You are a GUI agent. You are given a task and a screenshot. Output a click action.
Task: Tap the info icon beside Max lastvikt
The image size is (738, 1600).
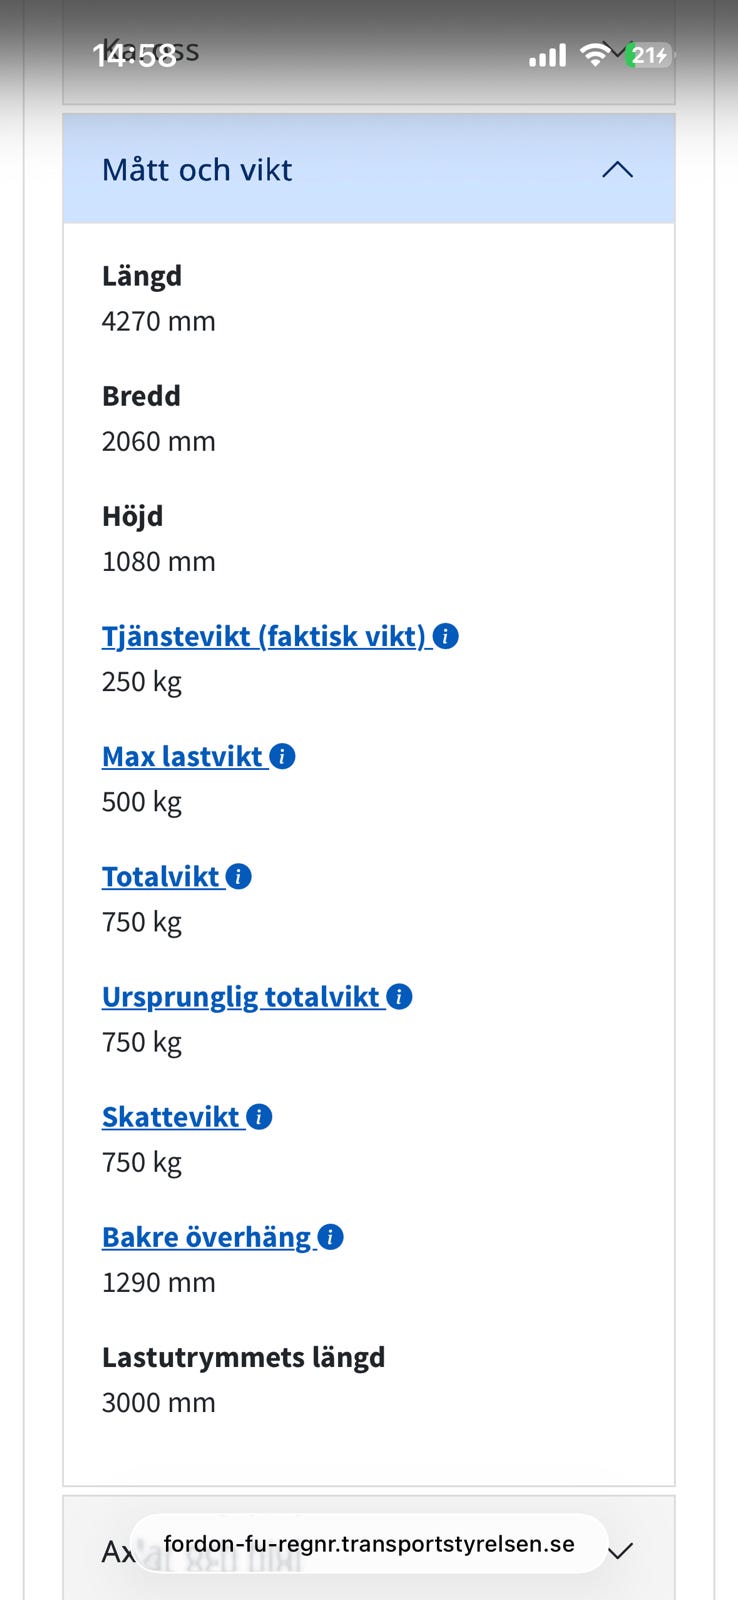click(283, 756)
